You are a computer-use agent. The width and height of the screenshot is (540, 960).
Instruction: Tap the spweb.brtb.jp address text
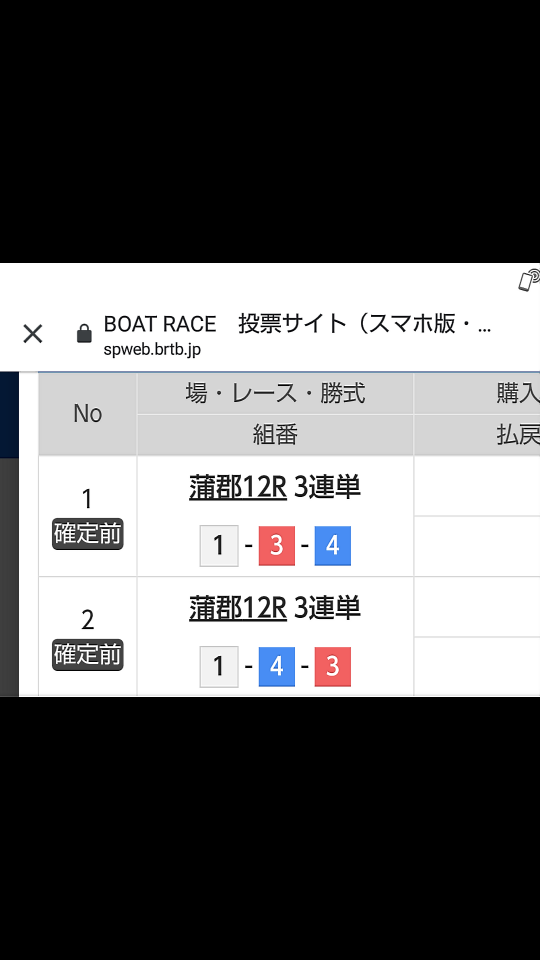click(152, 350)
